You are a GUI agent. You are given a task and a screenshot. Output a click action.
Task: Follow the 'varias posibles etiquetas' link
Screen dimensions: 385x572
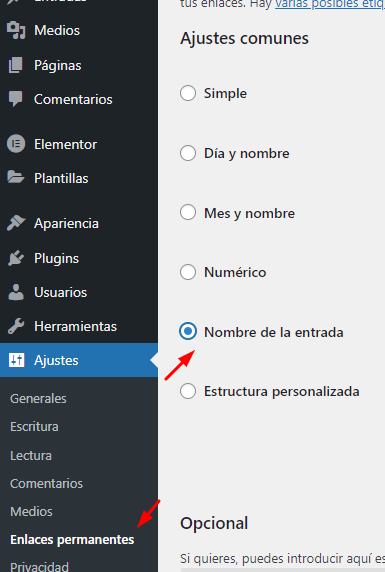[x=330, y=4]
